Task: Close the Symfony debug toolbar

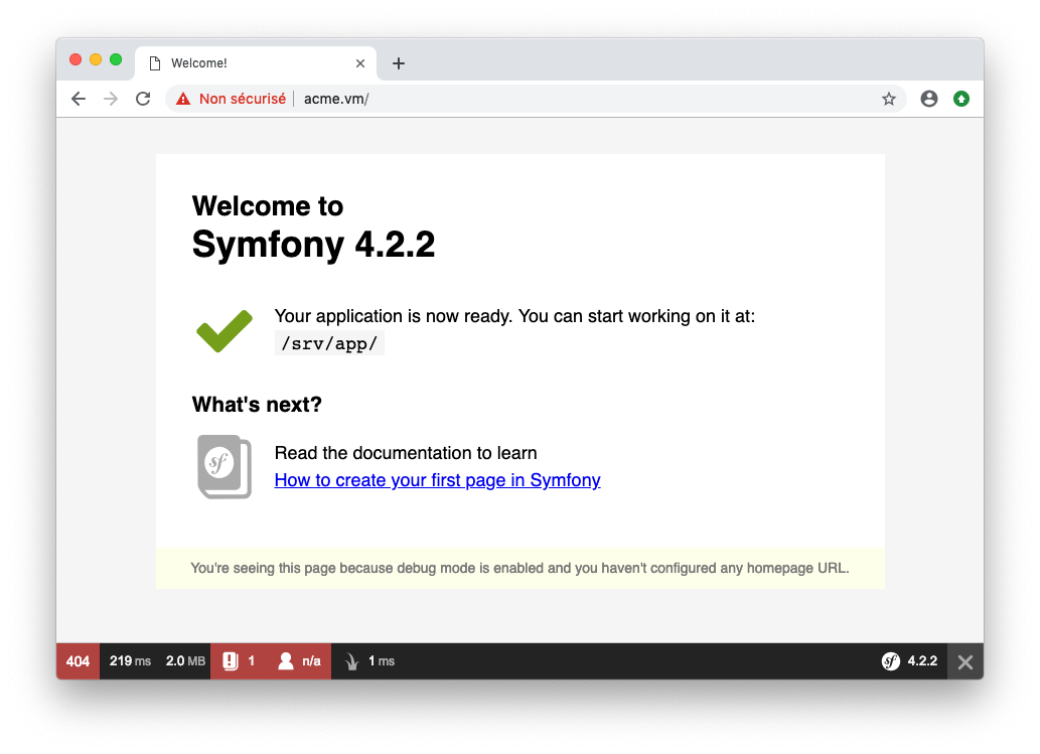Action: (965, 661)
